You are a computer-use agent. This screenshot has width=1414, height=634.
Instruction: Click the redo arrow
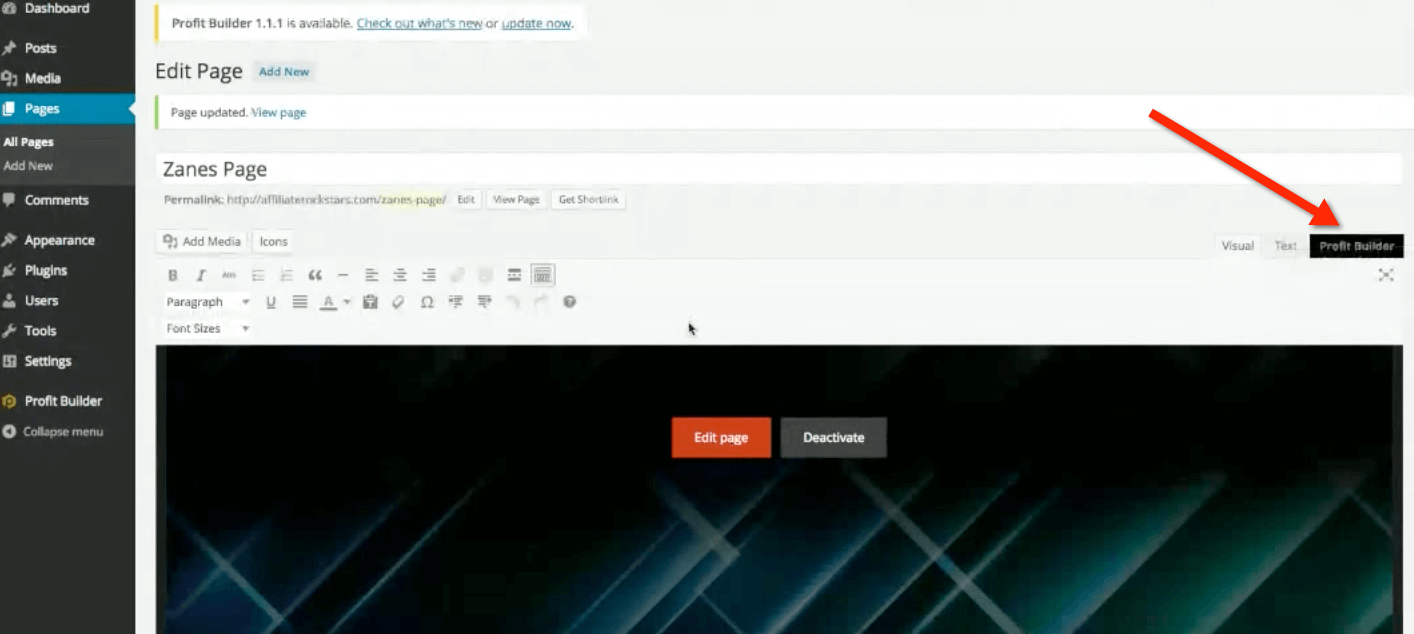[x=541, y=302]
